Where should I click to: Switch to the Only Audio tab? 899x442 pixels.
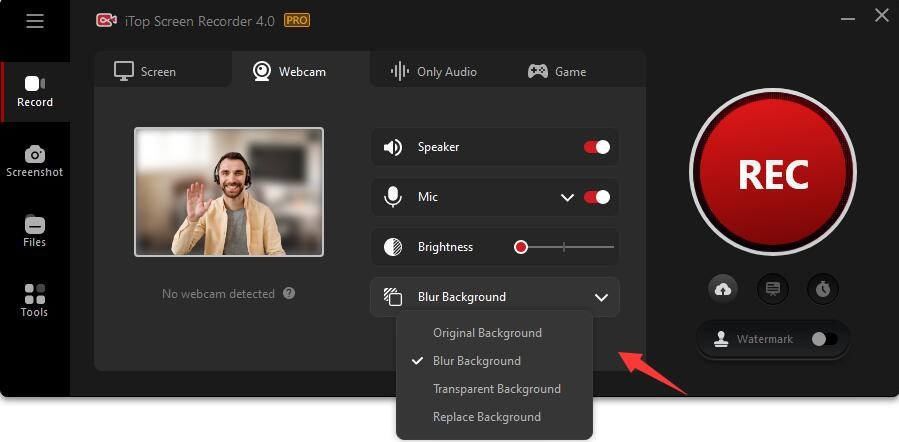[x=433, y=72]
